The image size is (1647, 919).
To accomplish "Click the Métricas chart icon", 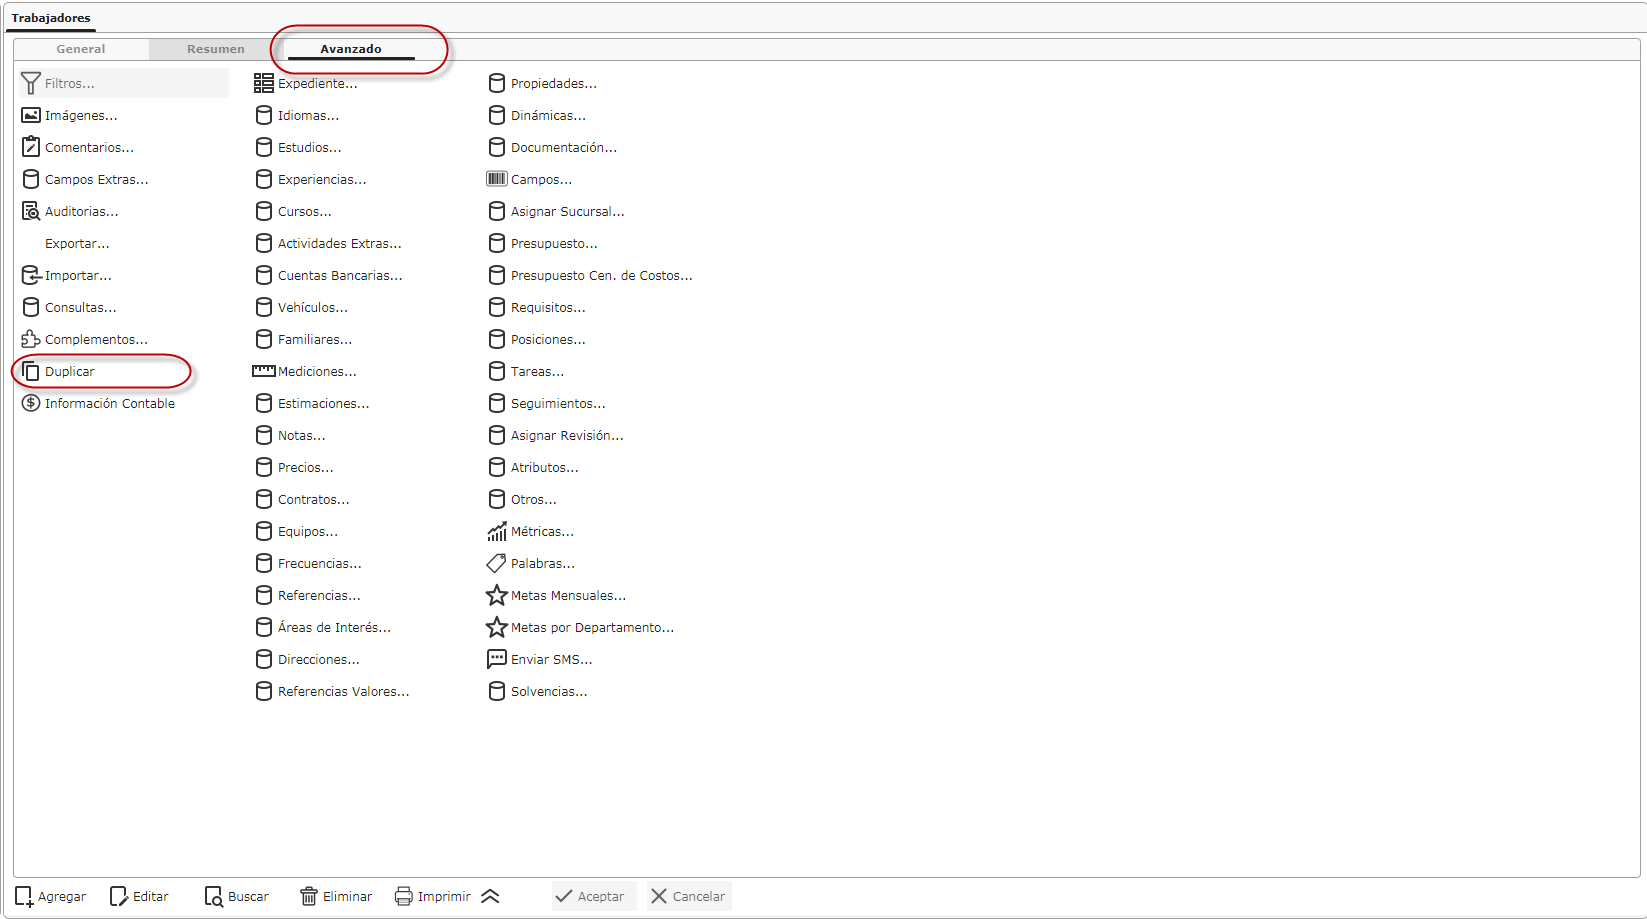I will pyautogui.click(x=497, y=531).
